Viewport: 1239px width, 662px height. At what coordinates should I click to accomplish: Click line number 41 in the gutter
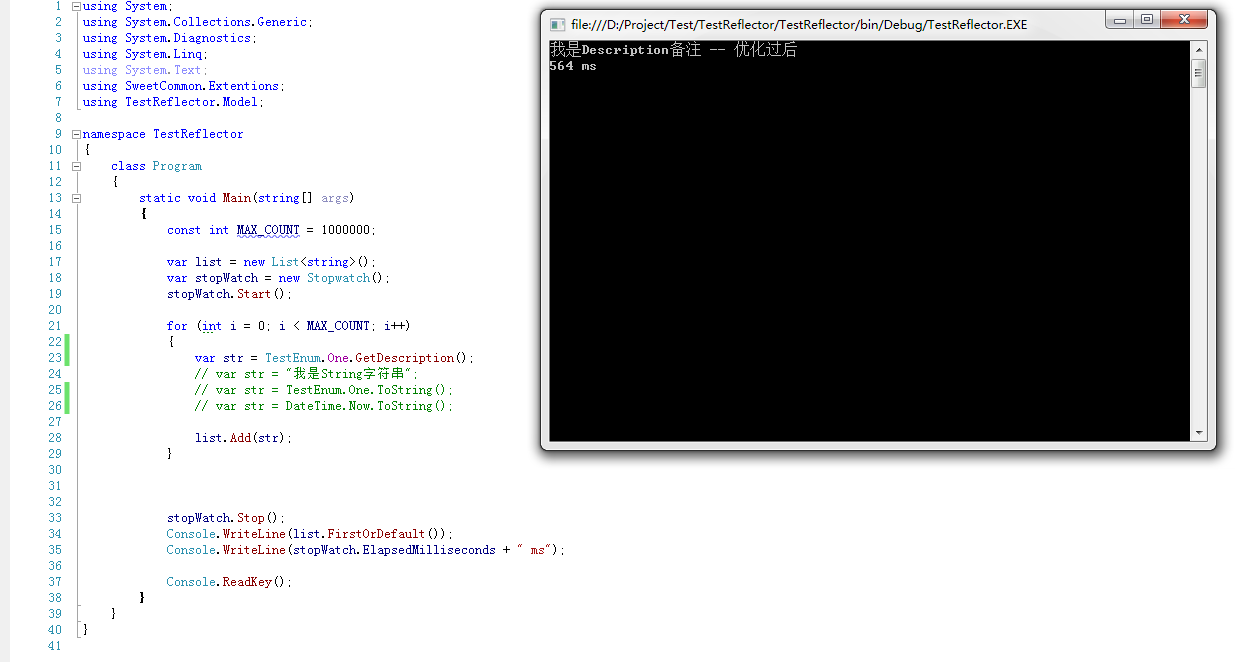(55, 646)
